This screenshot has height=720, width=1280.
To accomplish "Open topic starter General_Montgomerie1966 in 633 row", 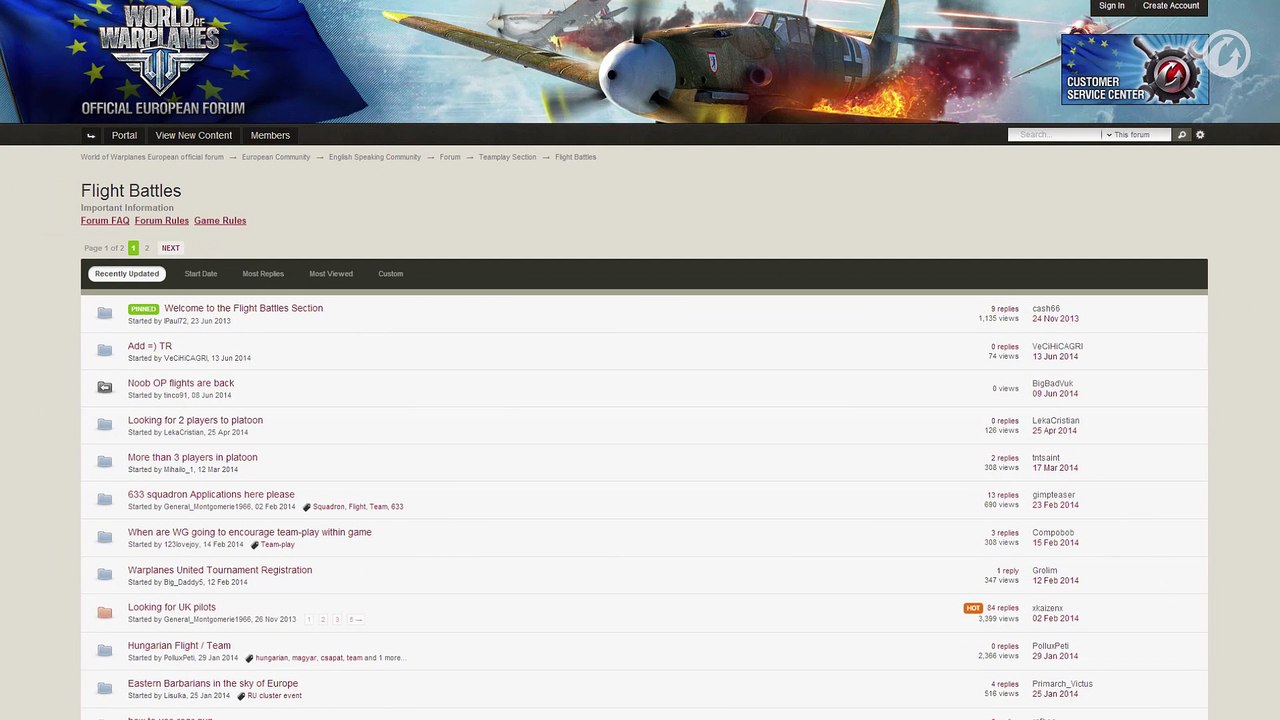I will [x=207, y=507].
